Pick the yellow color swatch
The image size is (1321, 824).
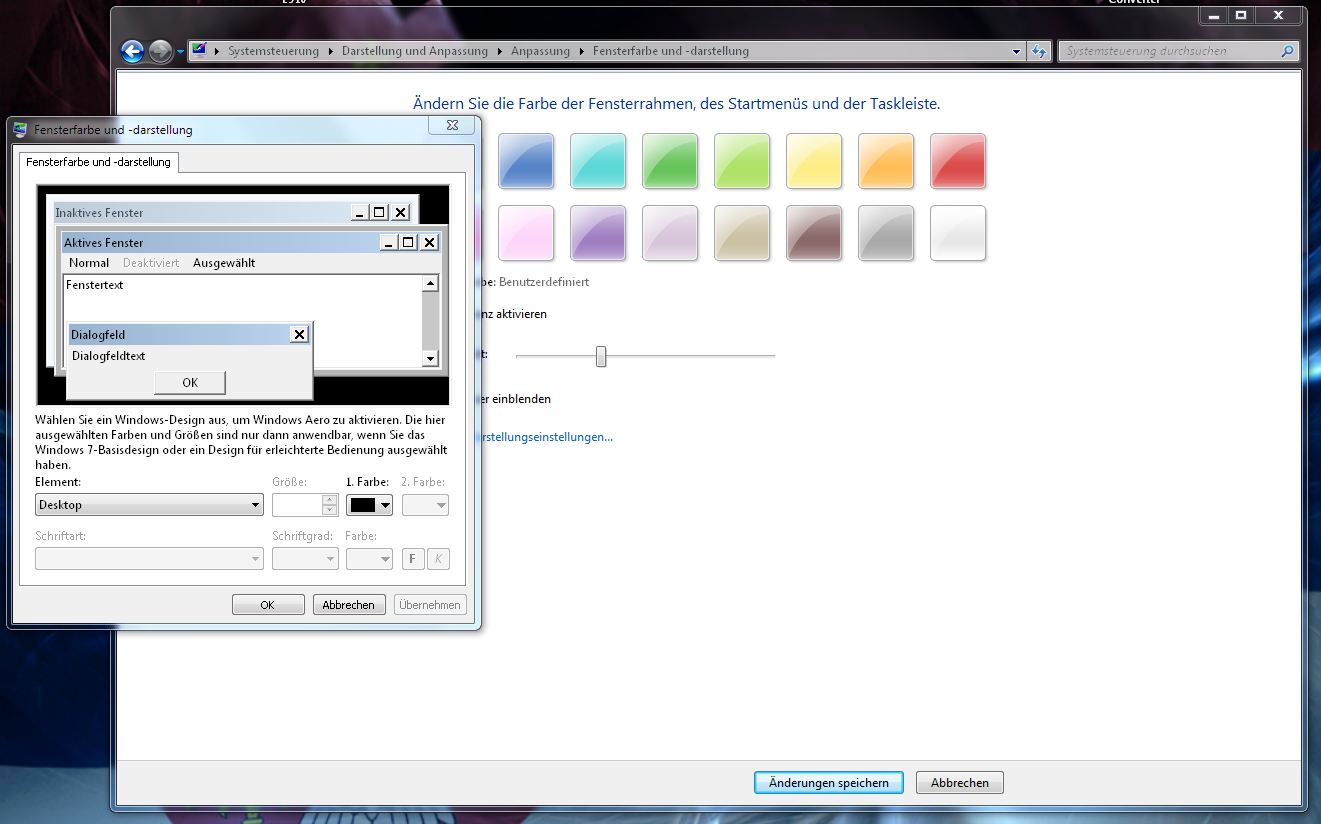tap(814, 161)
